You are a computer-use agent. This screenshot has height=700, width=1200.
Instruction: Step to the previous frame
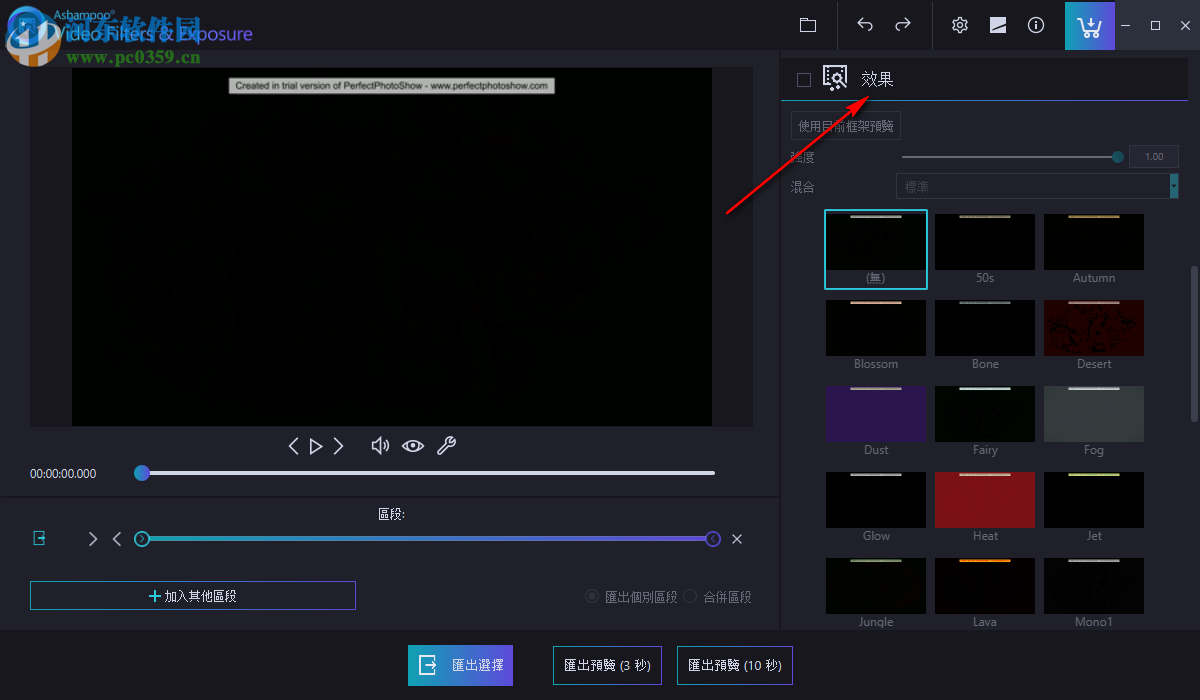tap(293, 445)
